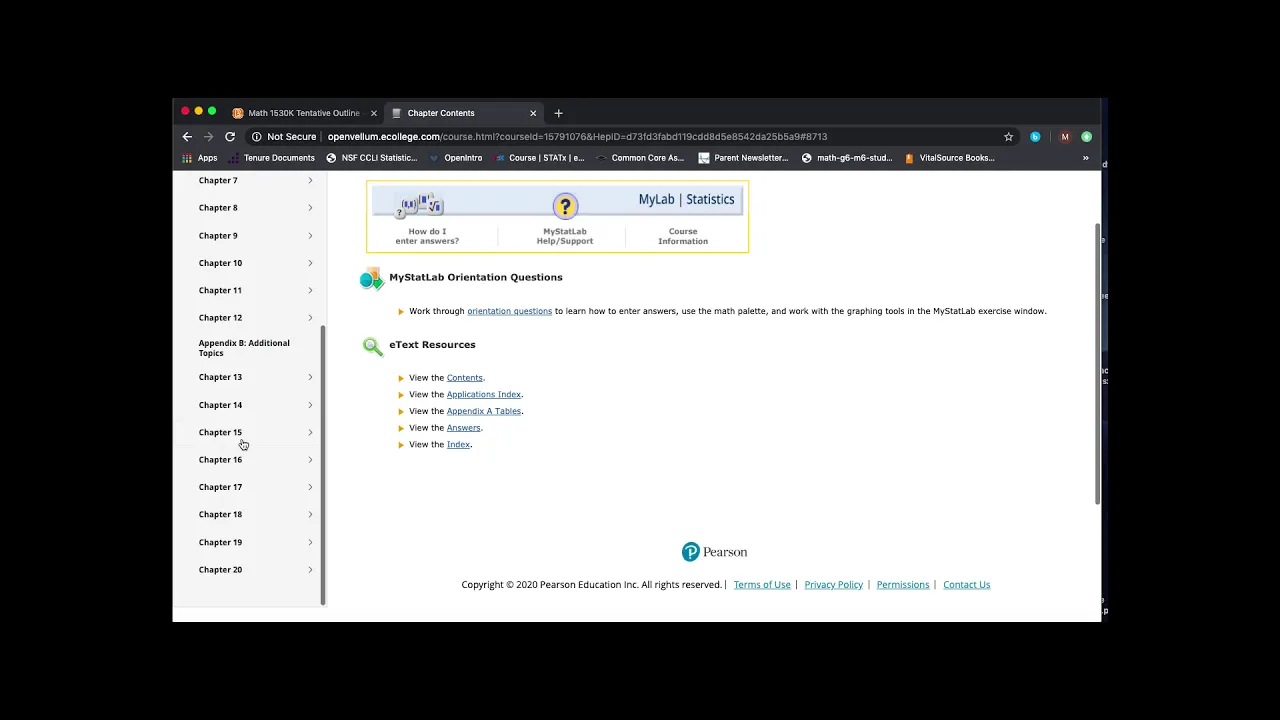The height and width of the screenshot is (720, 1280).
Task: Close the Chapter Contents tab
Action: (533, 113)
